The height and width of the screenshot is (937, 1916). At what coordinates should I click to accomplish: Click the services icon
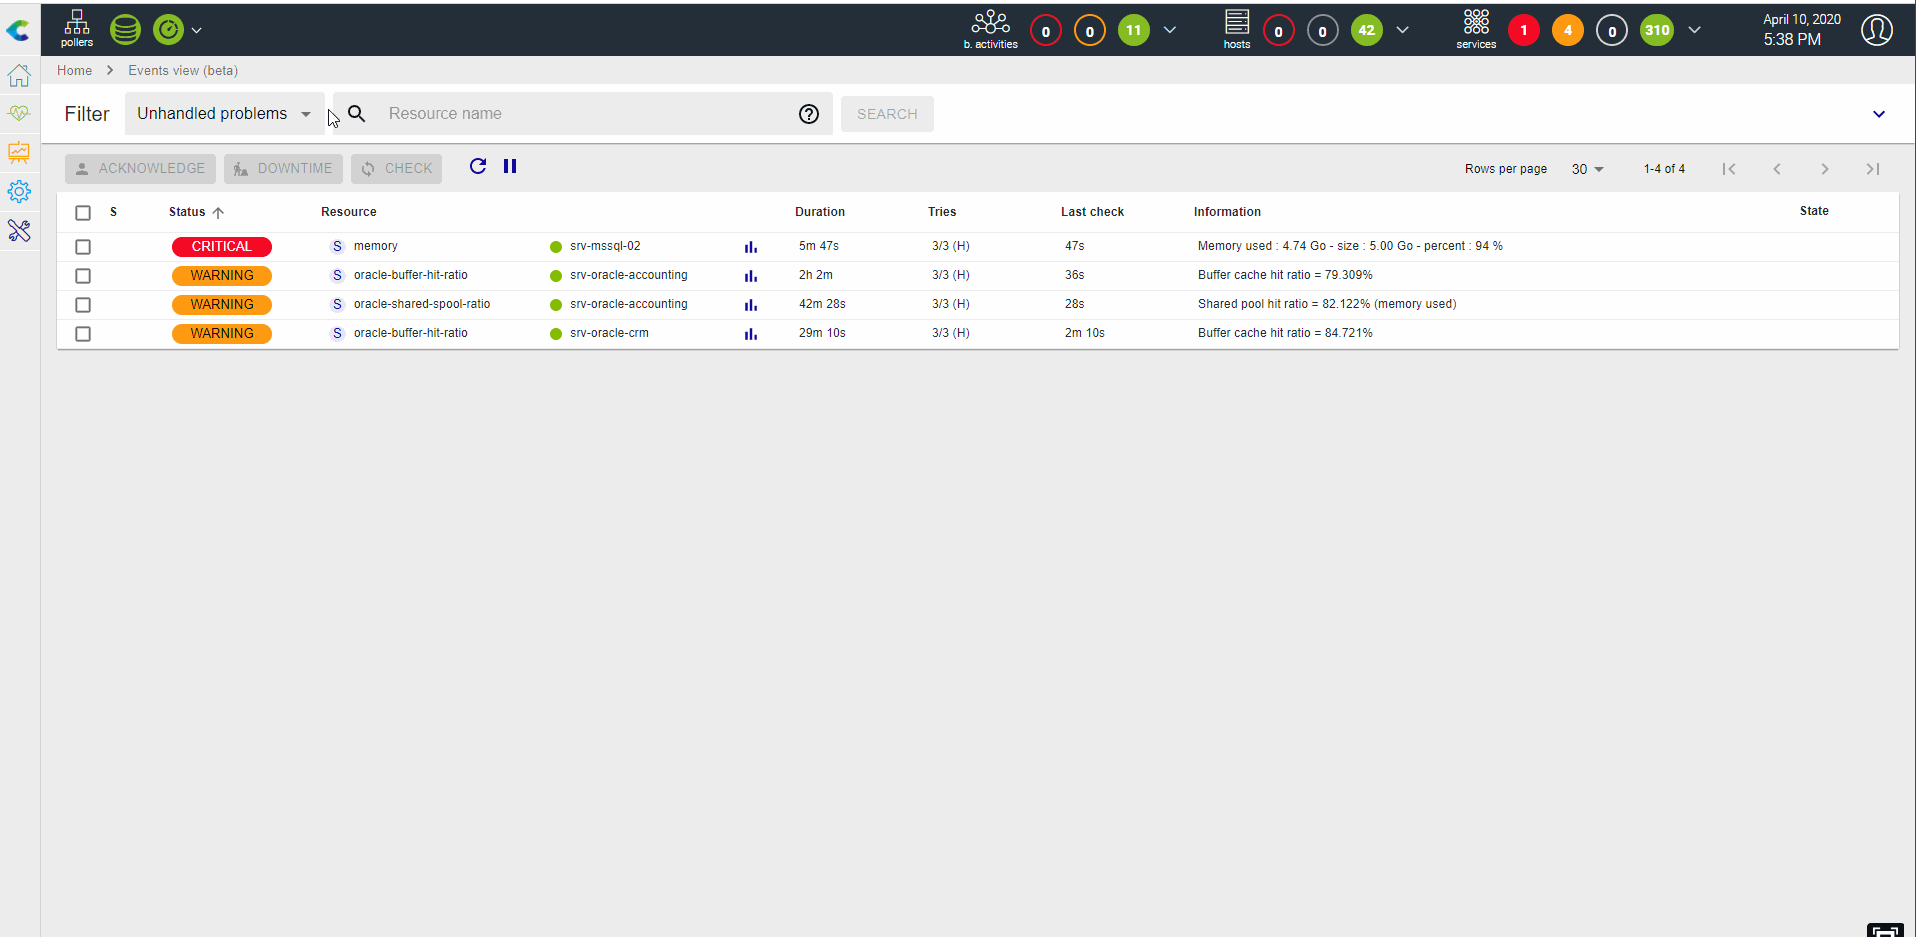tap(1476, 29)
